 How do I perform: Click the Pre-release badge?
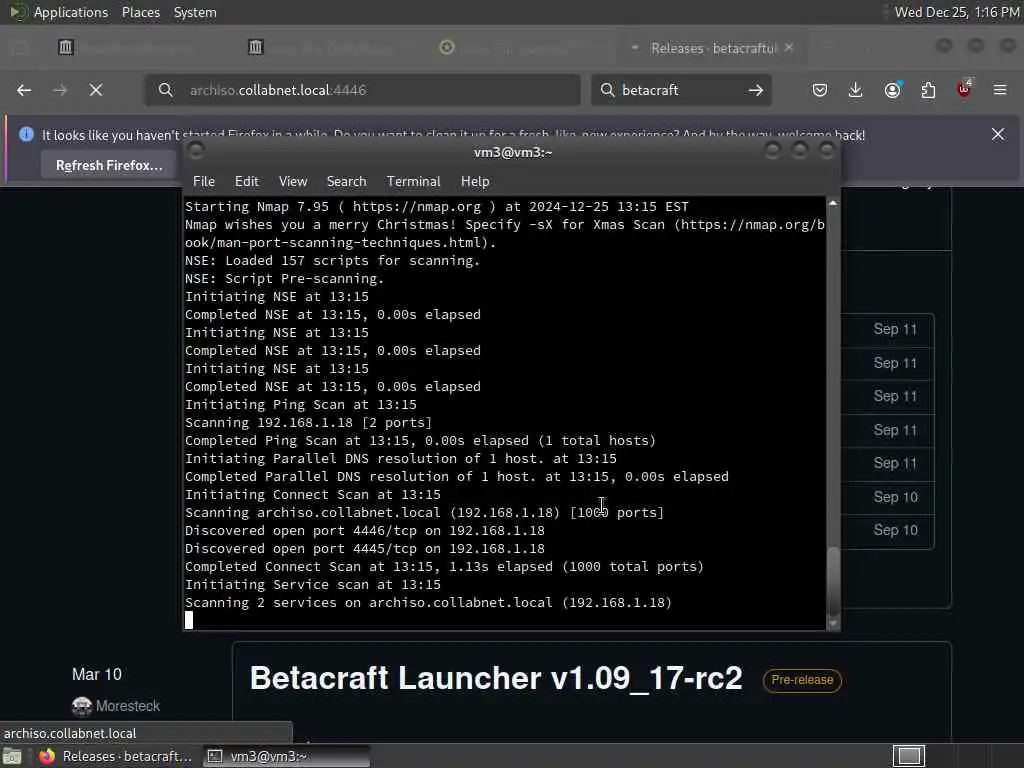tap(802, 680)
